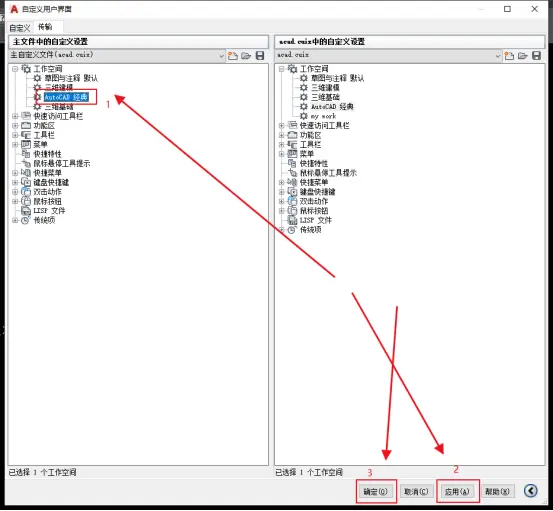Select 鼠标悬停工具提示 in the right tree
This screenshot has height=511, width=553.
pos(328,173)
